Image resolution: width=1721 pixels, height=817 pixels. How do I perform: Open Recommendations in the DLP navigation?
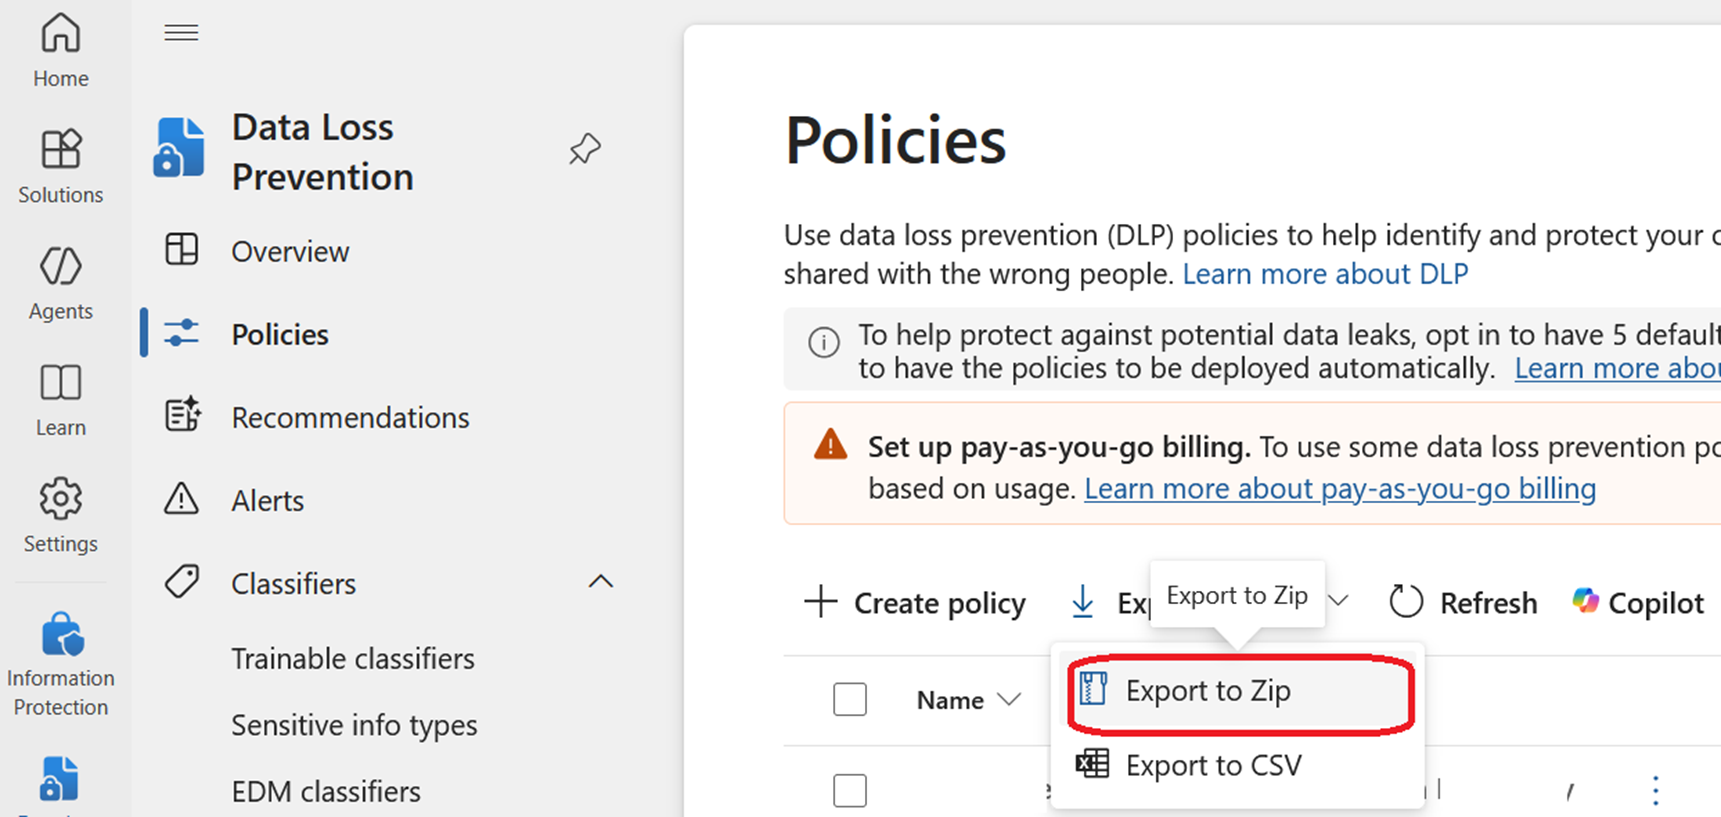coord(350,417)
